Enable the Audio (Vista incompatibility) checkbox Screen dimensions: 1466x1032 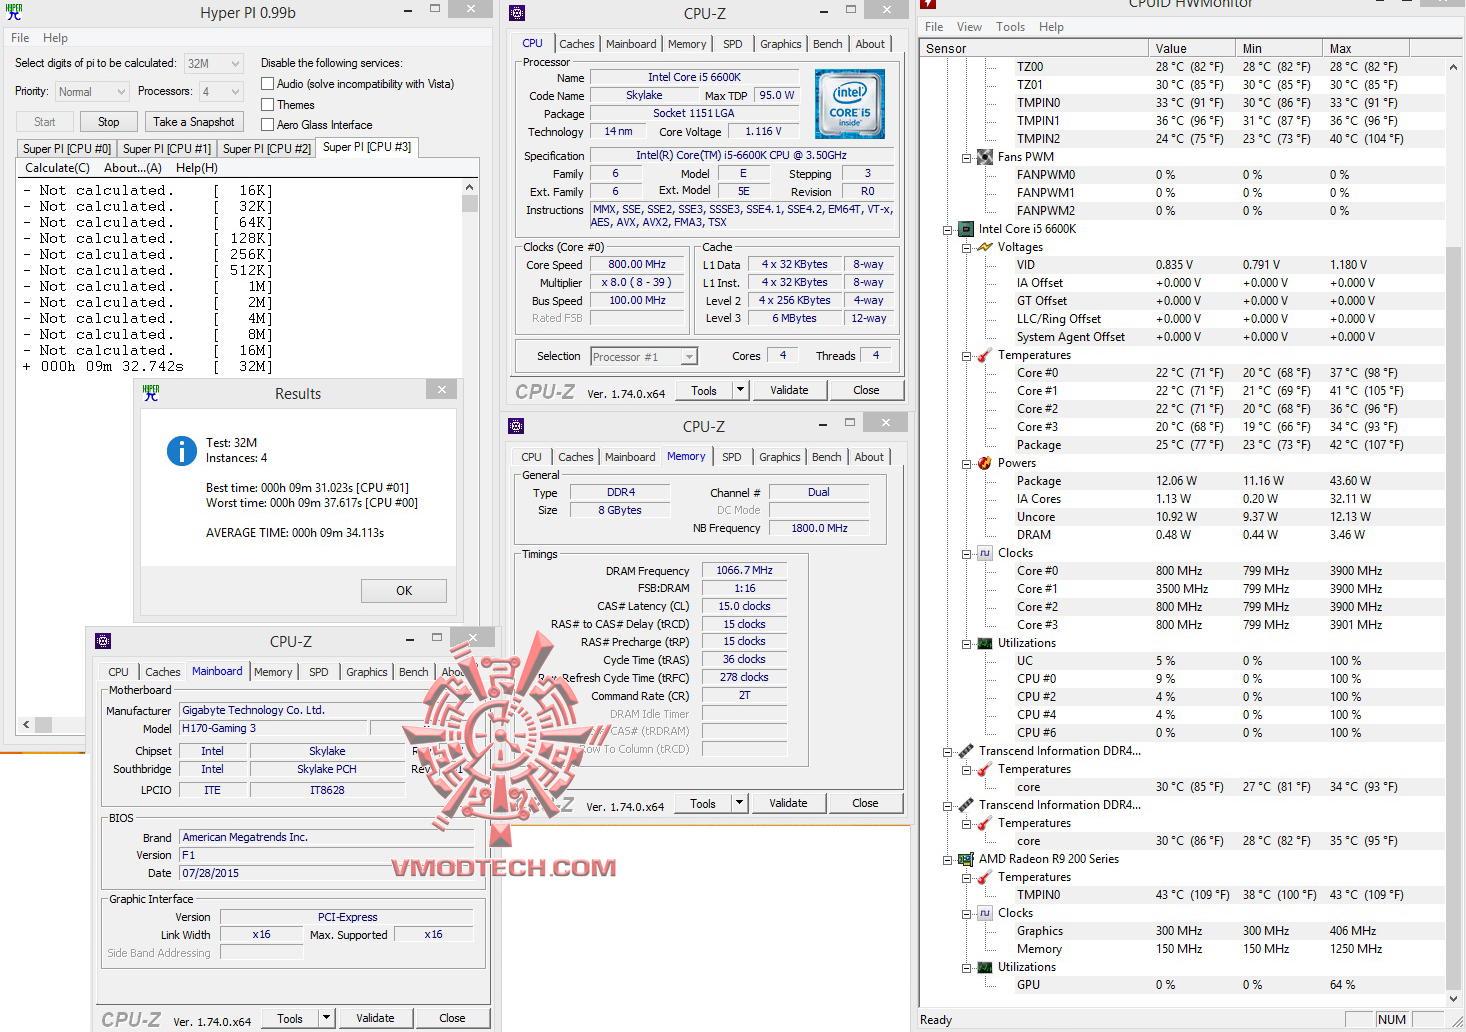[x=267, y=84]
